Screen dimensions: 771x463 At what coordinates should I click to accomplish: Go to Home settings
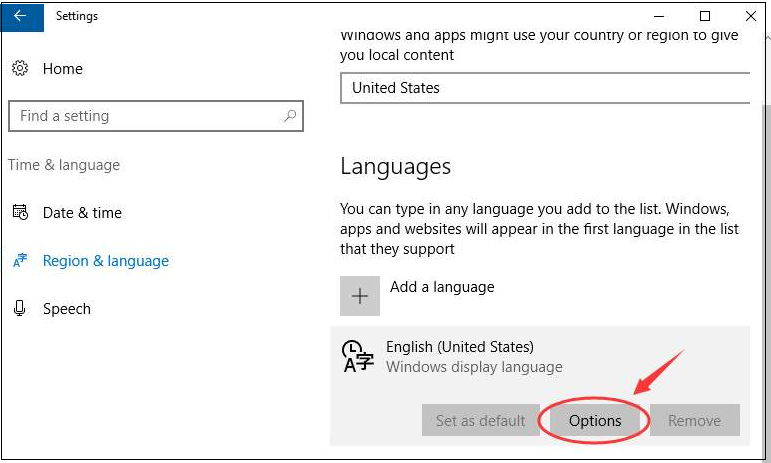coord(62,69)
